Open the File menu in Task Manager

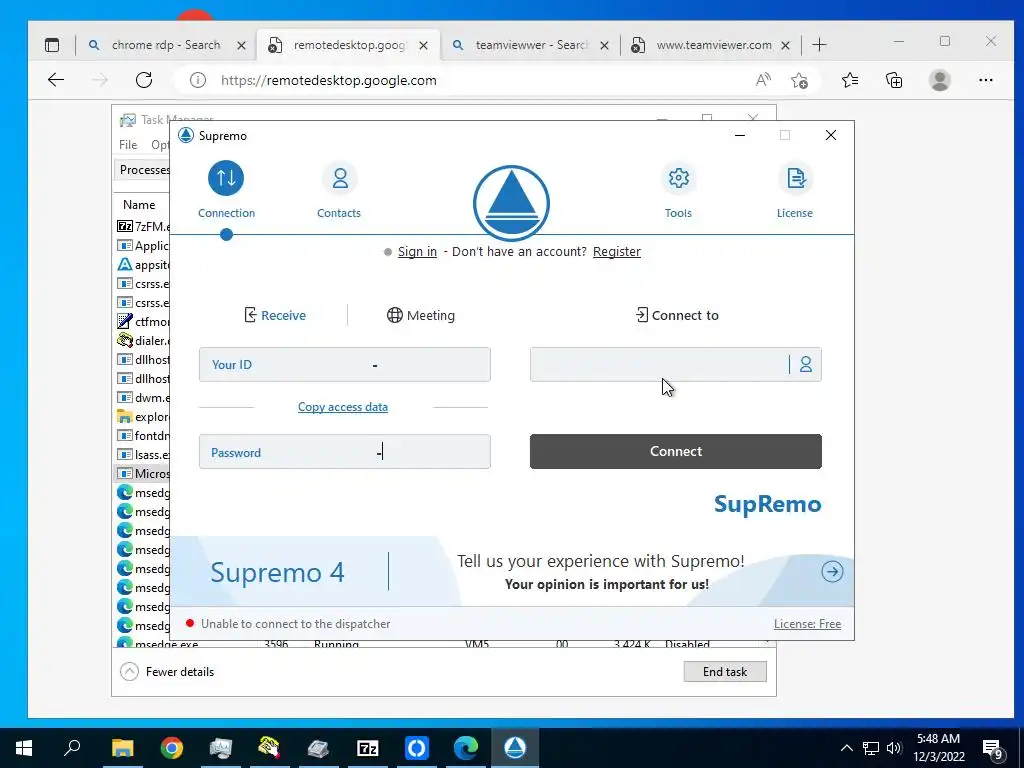[x=128, y=144]
